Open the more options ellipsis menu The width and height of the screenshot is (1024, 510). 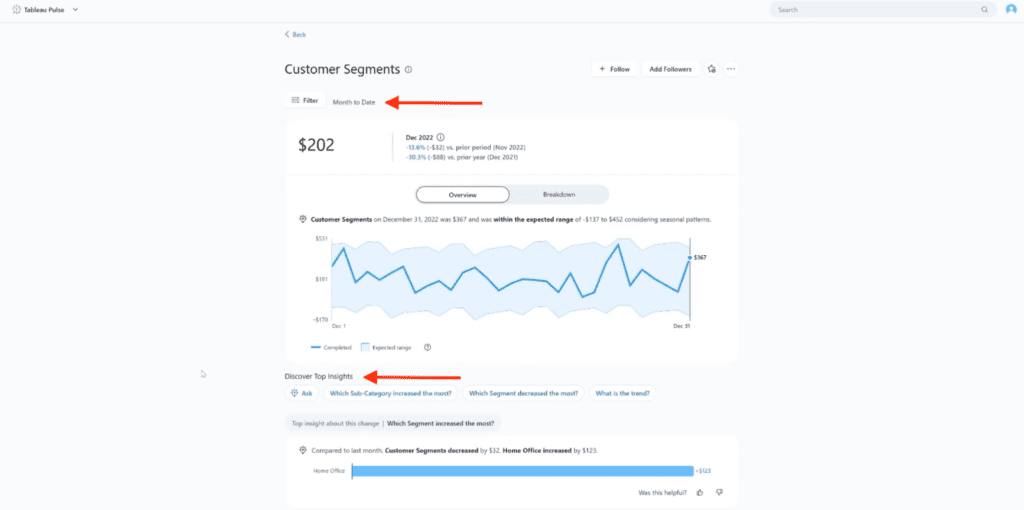click(x=731, y=69)
